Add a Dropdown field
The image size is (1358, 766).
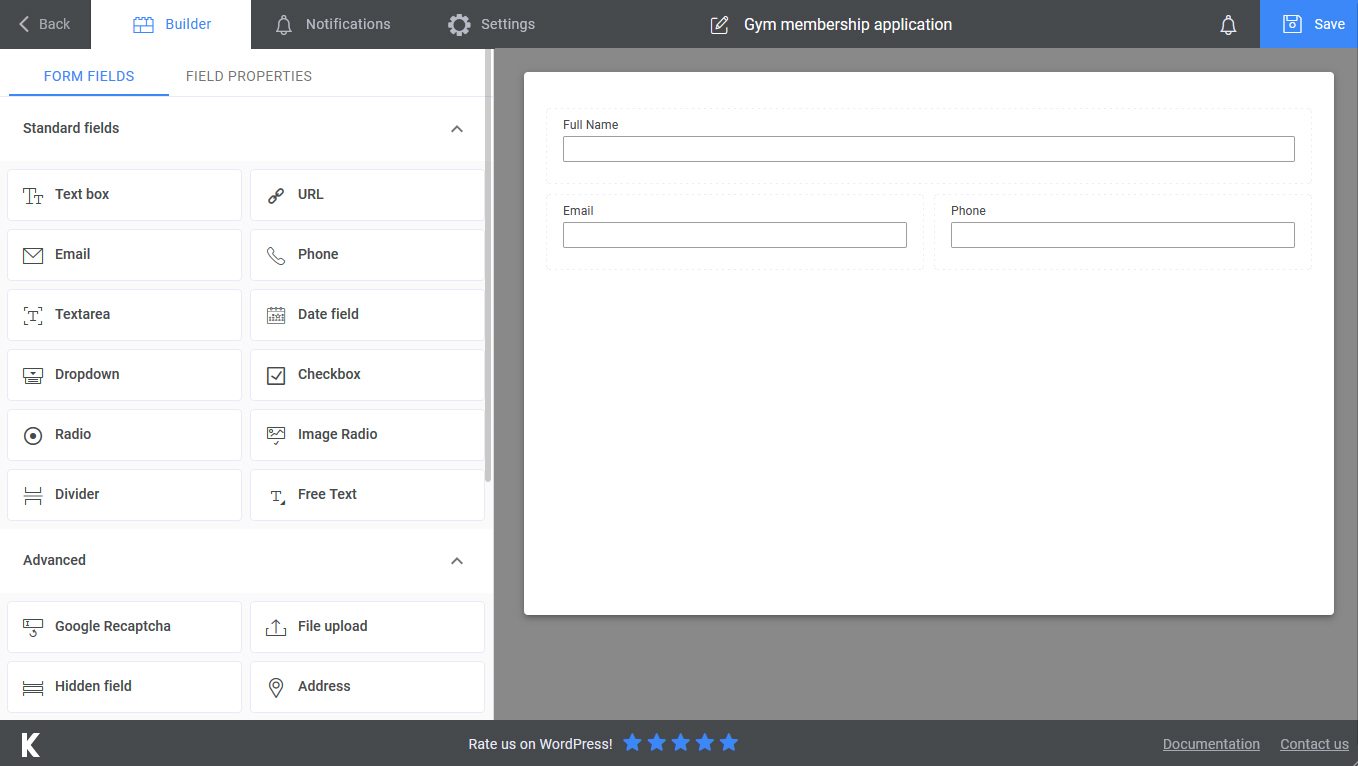point(124,375)
